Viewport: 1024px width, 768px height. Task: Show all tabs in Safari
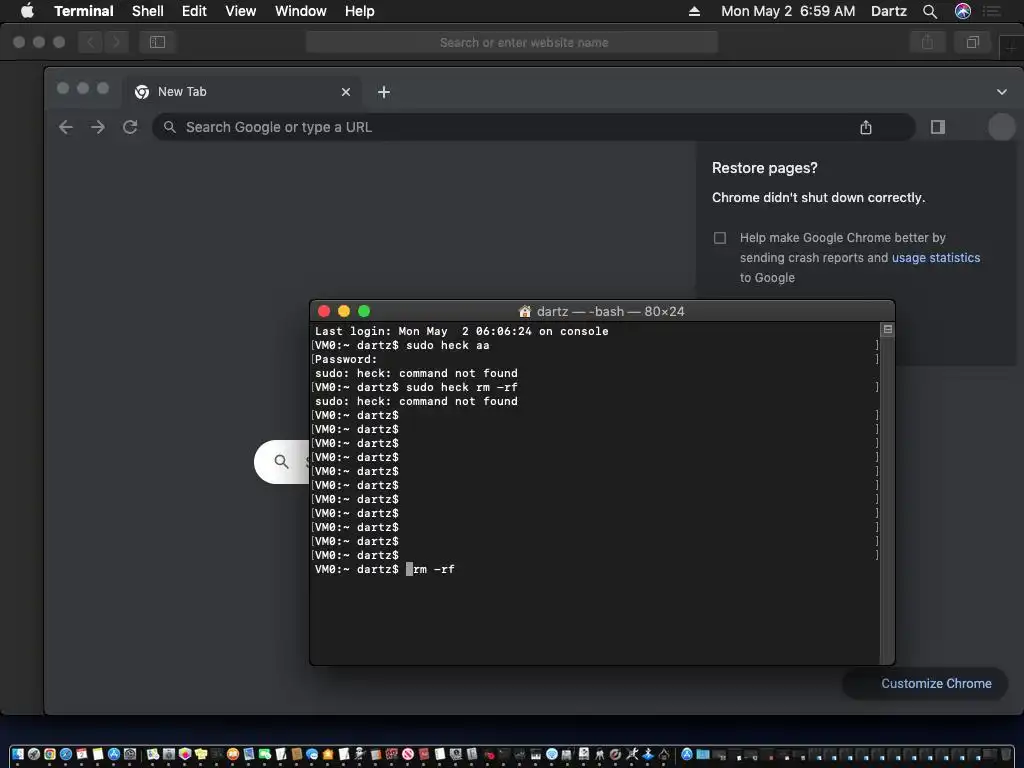click(x=972, y=42)
